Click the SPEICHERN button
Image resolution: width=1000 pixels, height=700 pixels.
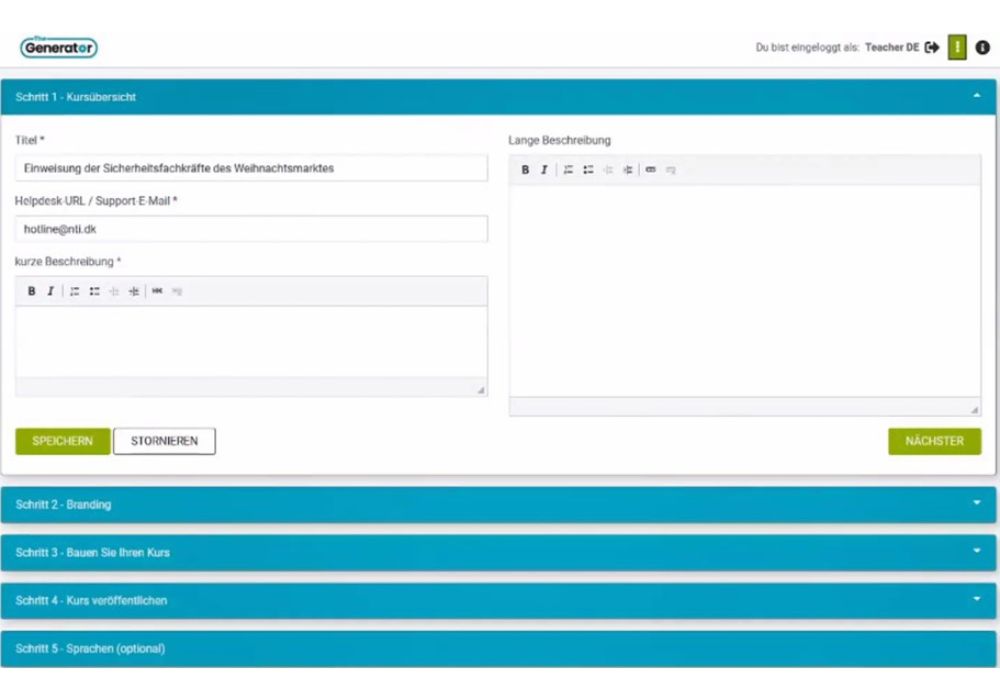click(62, 441)
